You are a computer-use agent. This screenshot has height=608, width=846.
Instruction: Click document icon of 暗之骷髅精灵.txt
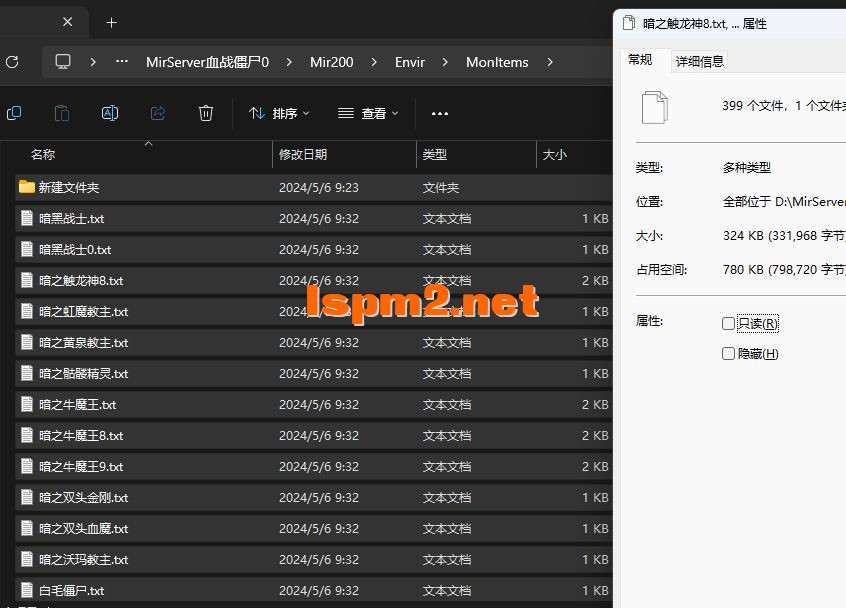(26, 373)
